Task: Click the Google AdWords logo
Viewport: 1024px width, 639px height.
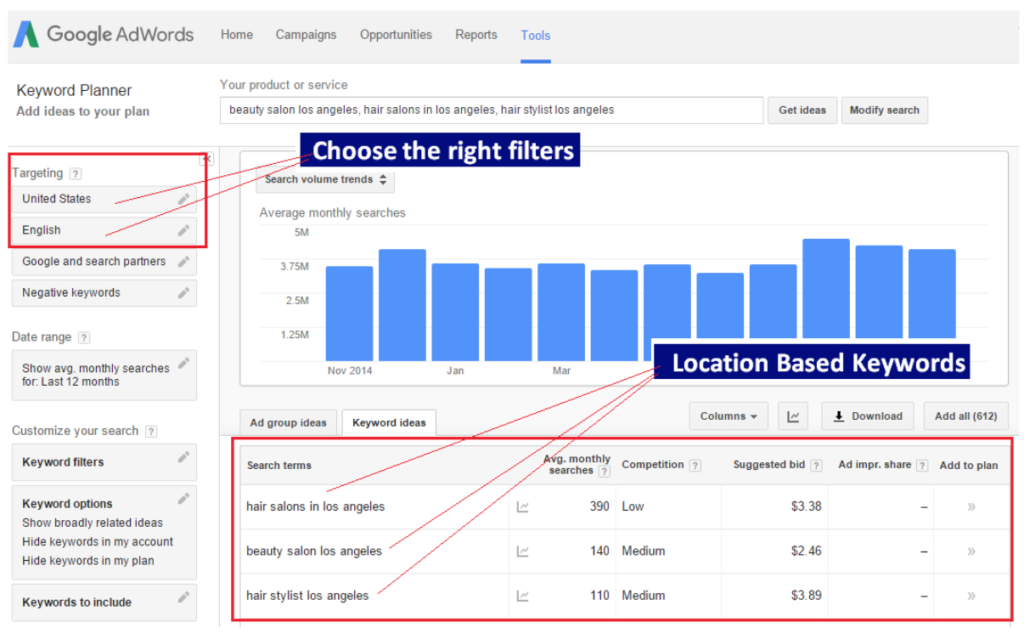Action: (103, 33)
